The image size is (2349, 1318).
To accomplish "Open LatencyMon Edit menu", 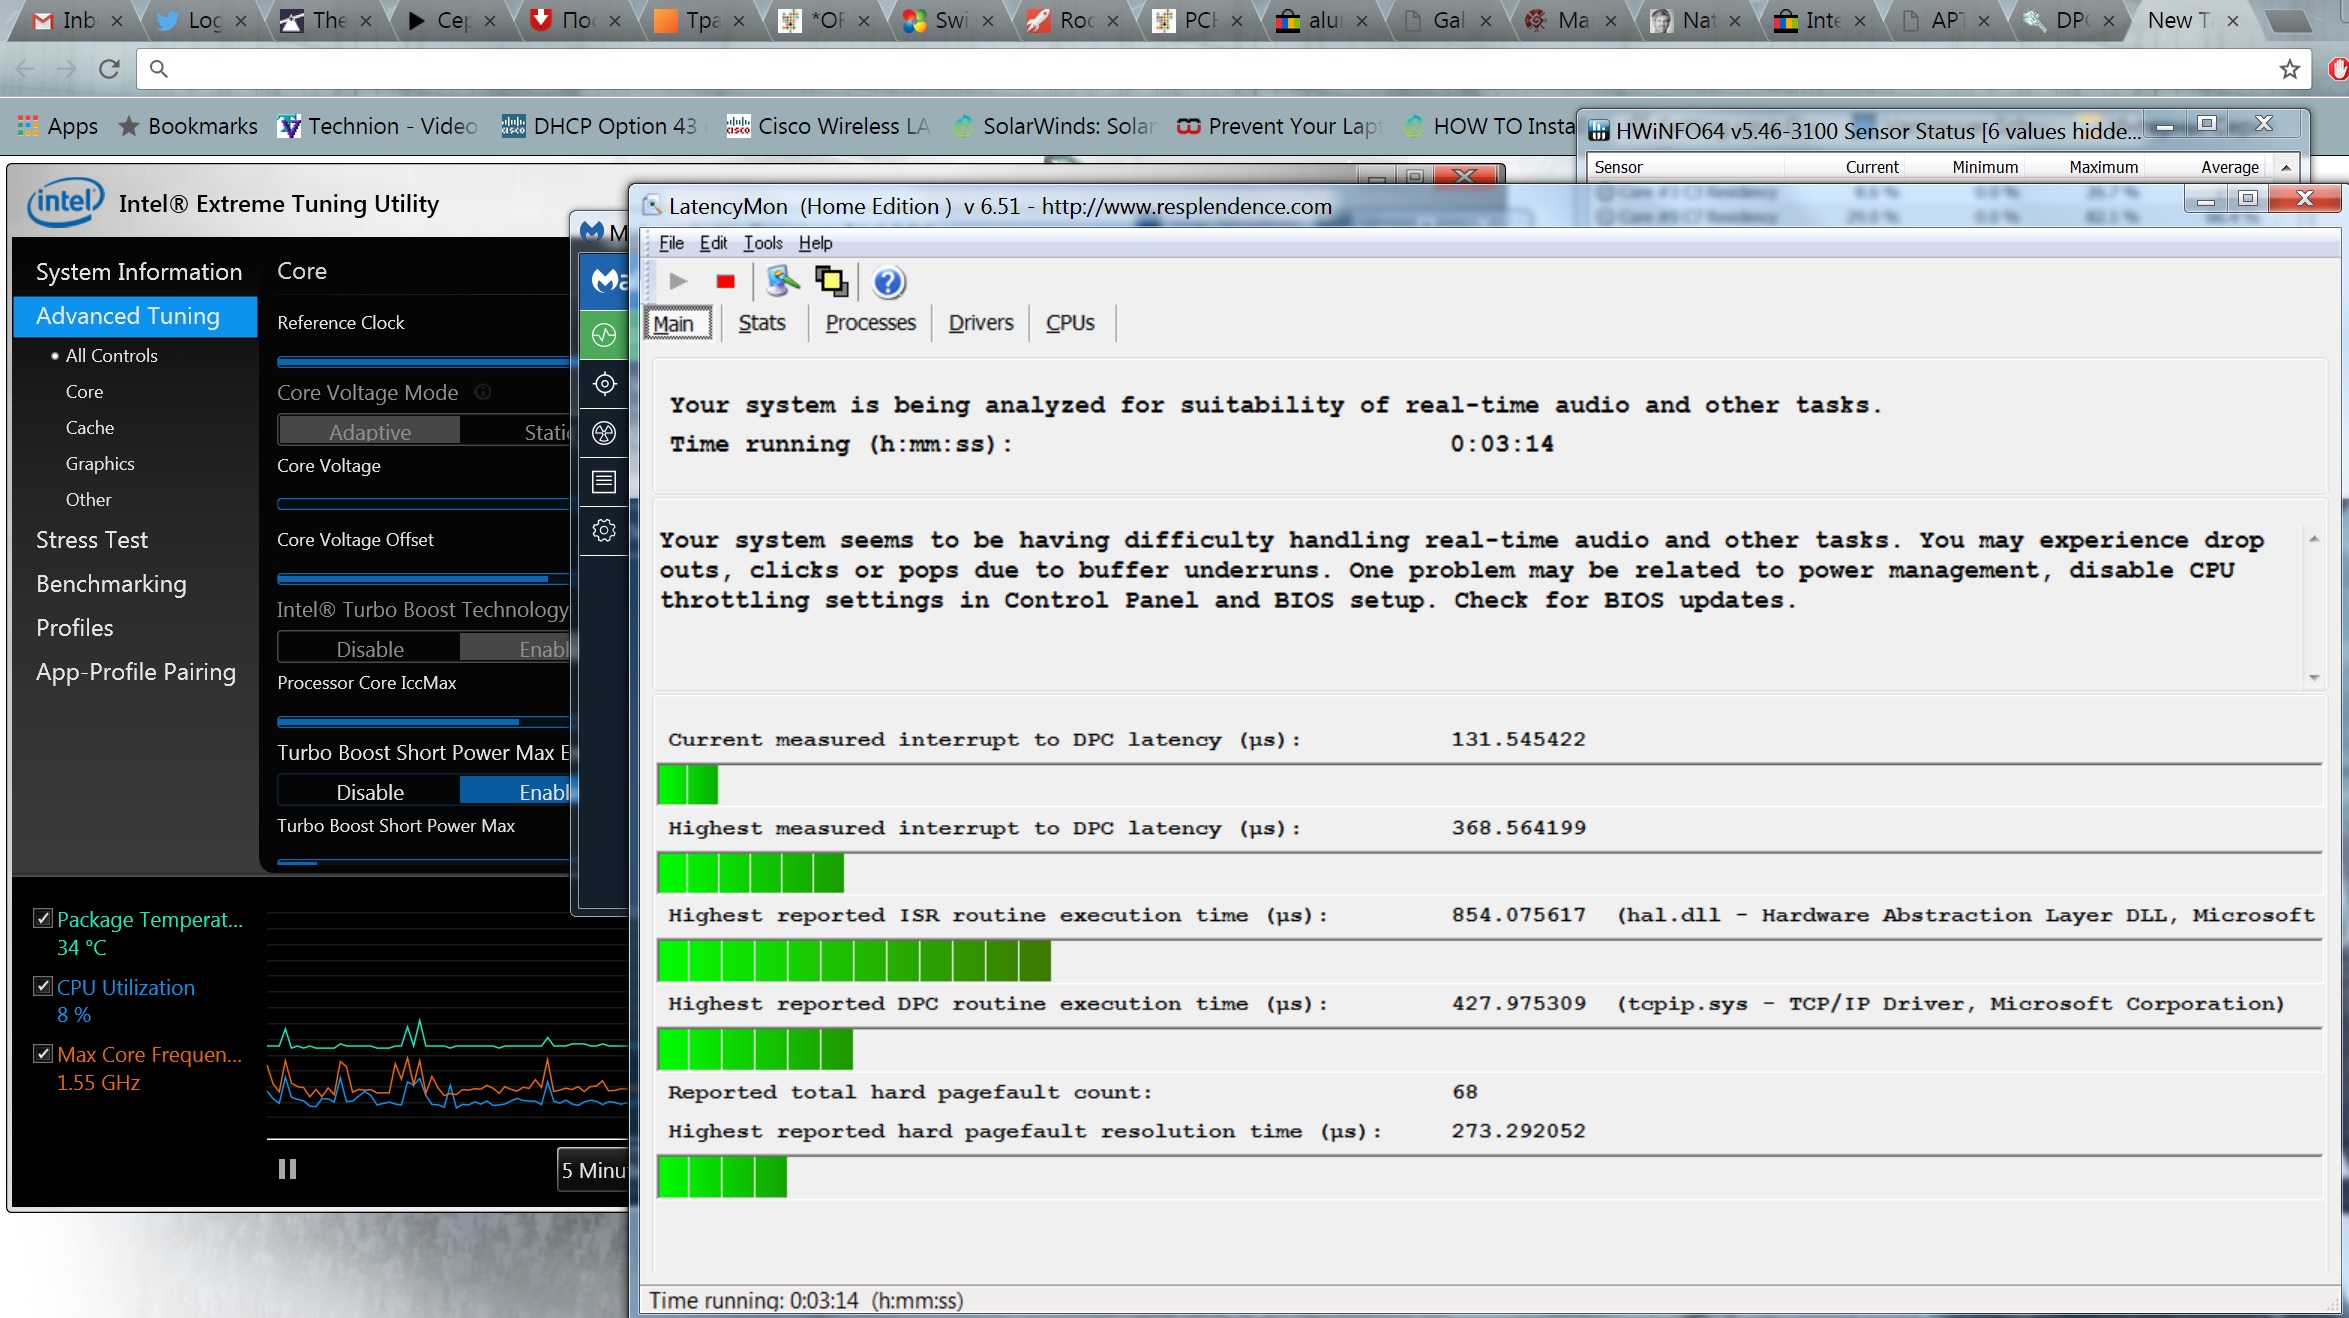I will [713, 243].
